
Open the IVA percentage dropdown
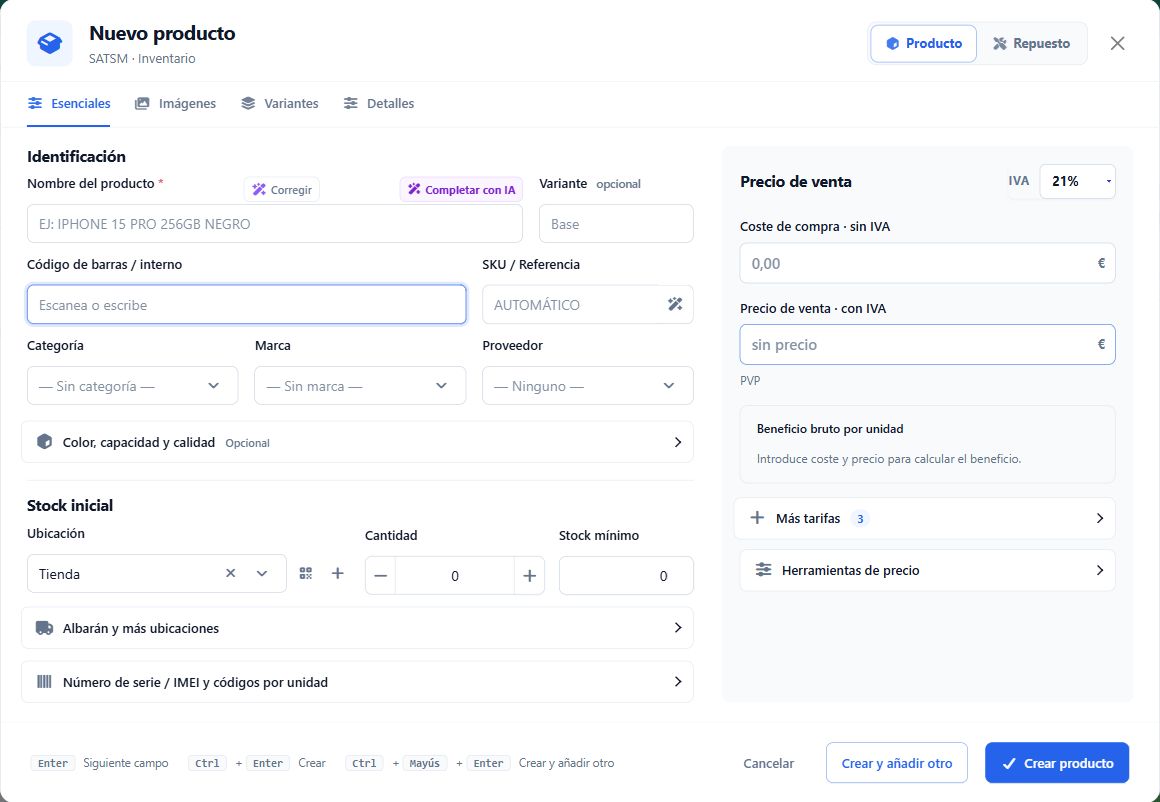(1077, 181)
